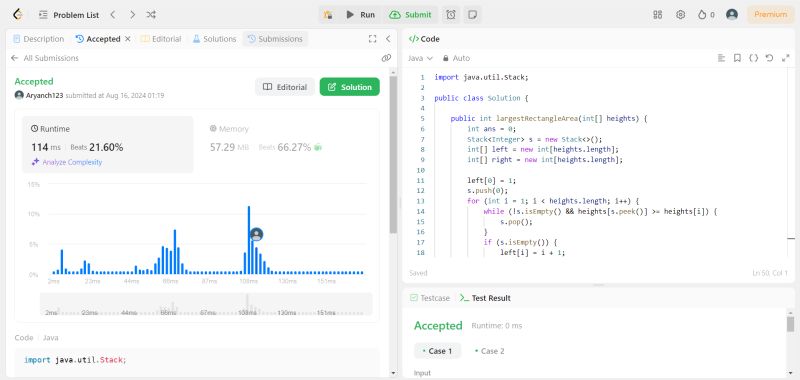
Task: Collapse the left description panel
Action: coord(388,39)
